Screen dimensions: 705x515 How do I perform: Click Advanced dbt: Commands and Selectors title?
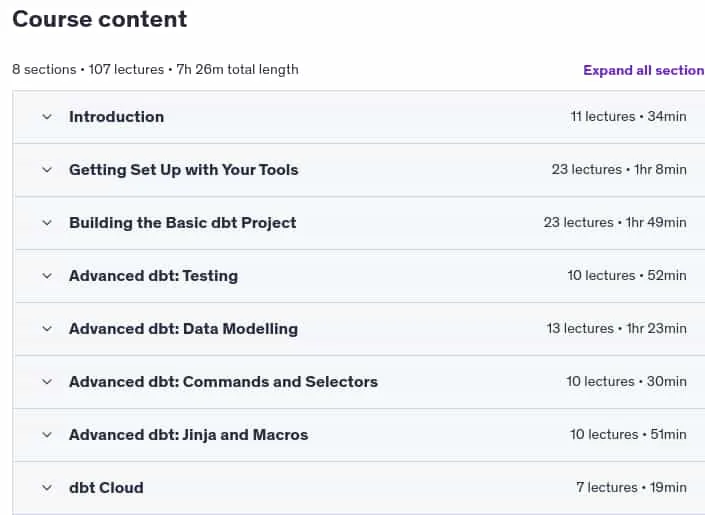pos(223,382)
